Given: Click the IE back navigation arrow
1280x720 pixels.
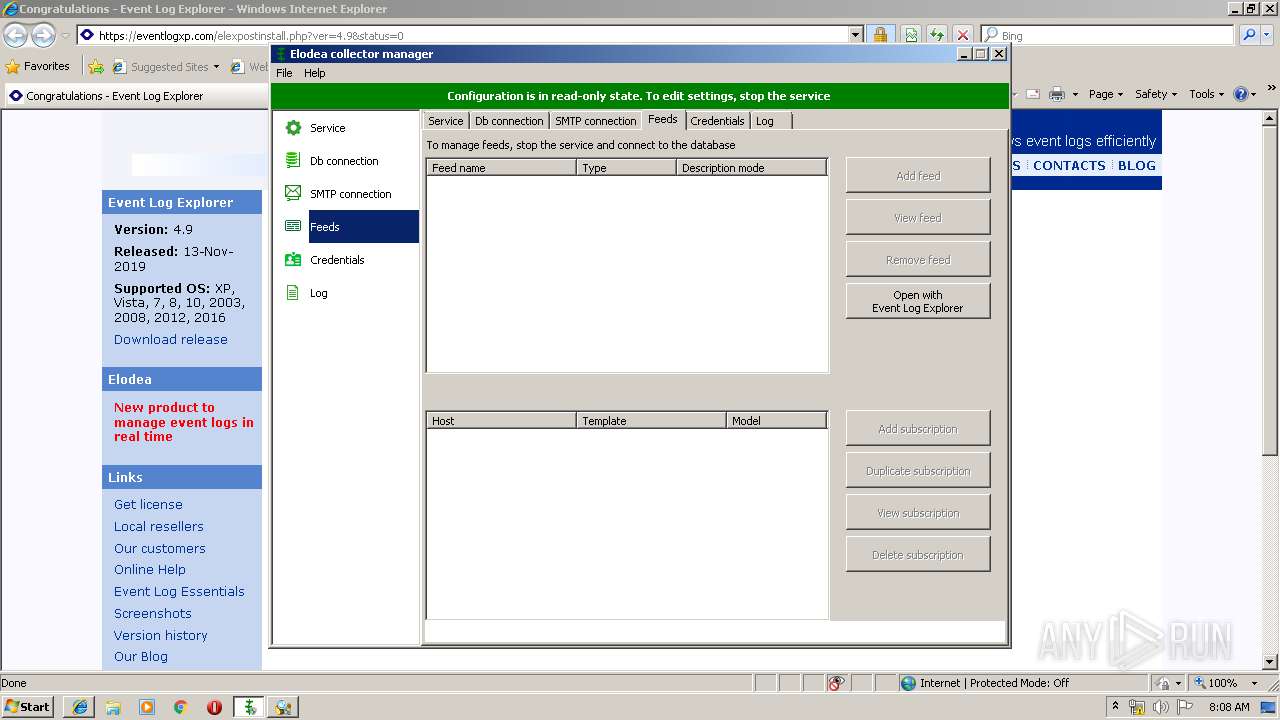Looking at the screenshot, I should coord(16,35).
